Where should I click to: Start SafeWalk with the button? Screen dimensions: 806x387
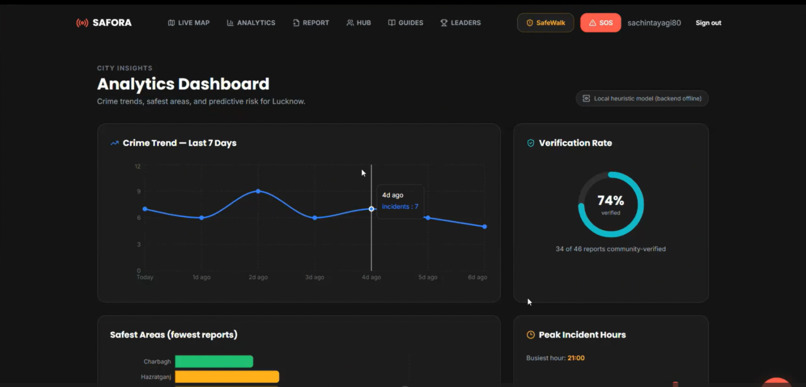click(x=545, y=23)
